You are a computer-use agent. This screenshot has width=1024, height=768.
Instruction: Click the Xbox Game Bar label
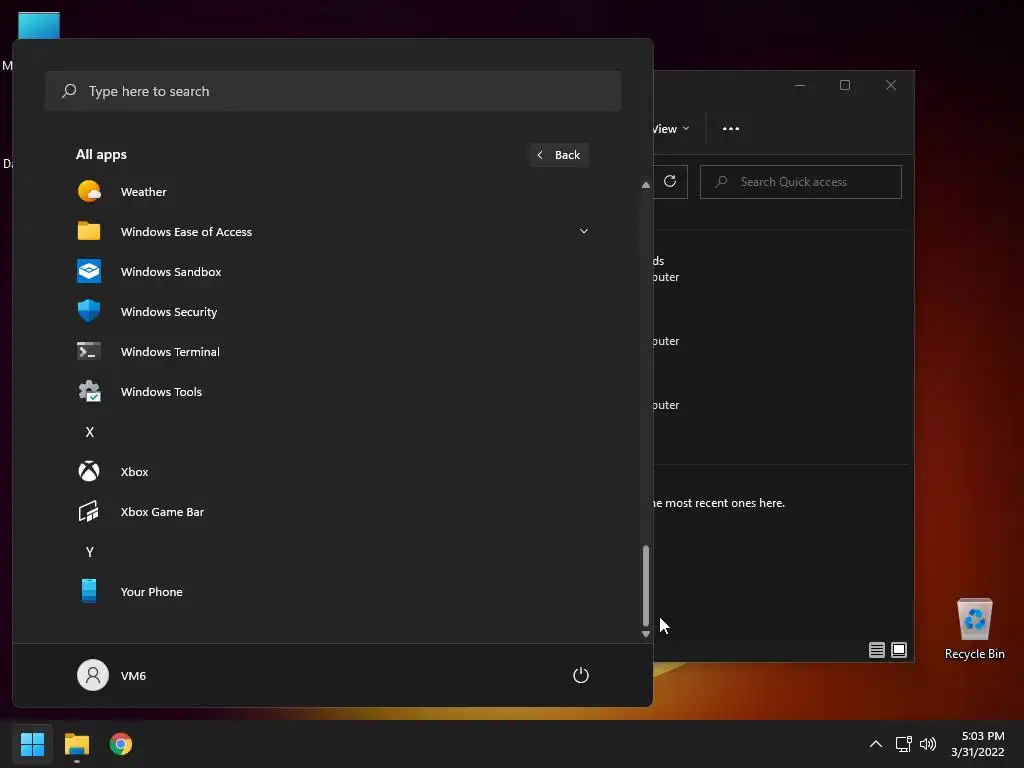162,512
